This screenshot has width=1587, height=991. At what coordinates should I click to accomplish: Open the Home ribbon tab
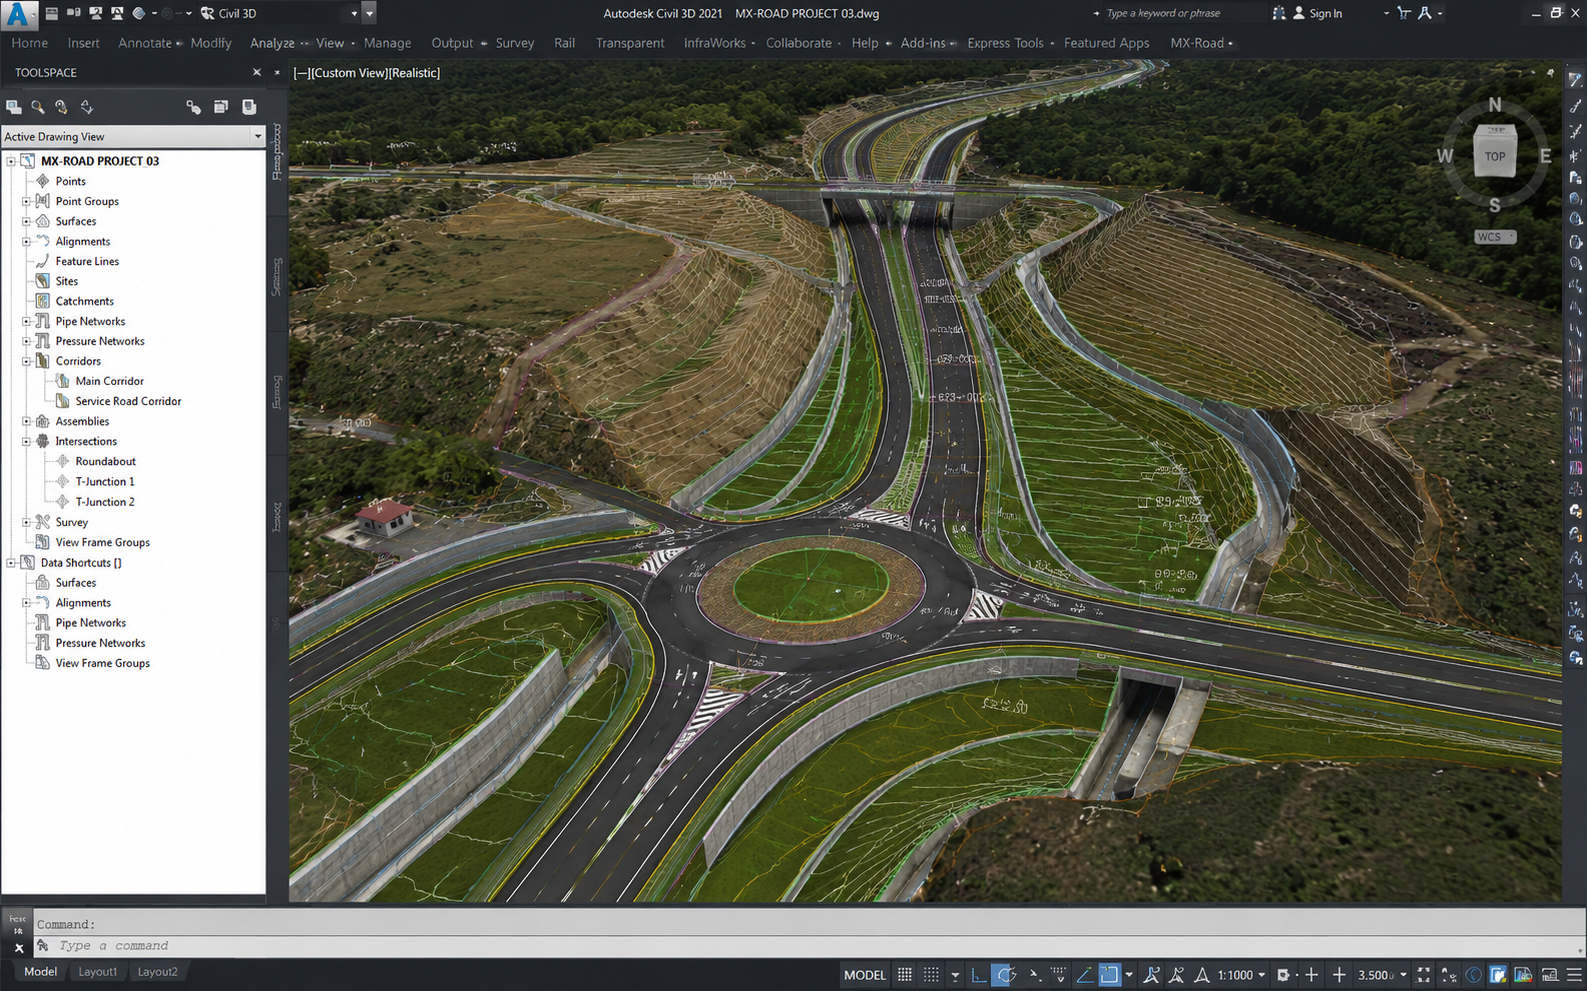click(30, 43)
